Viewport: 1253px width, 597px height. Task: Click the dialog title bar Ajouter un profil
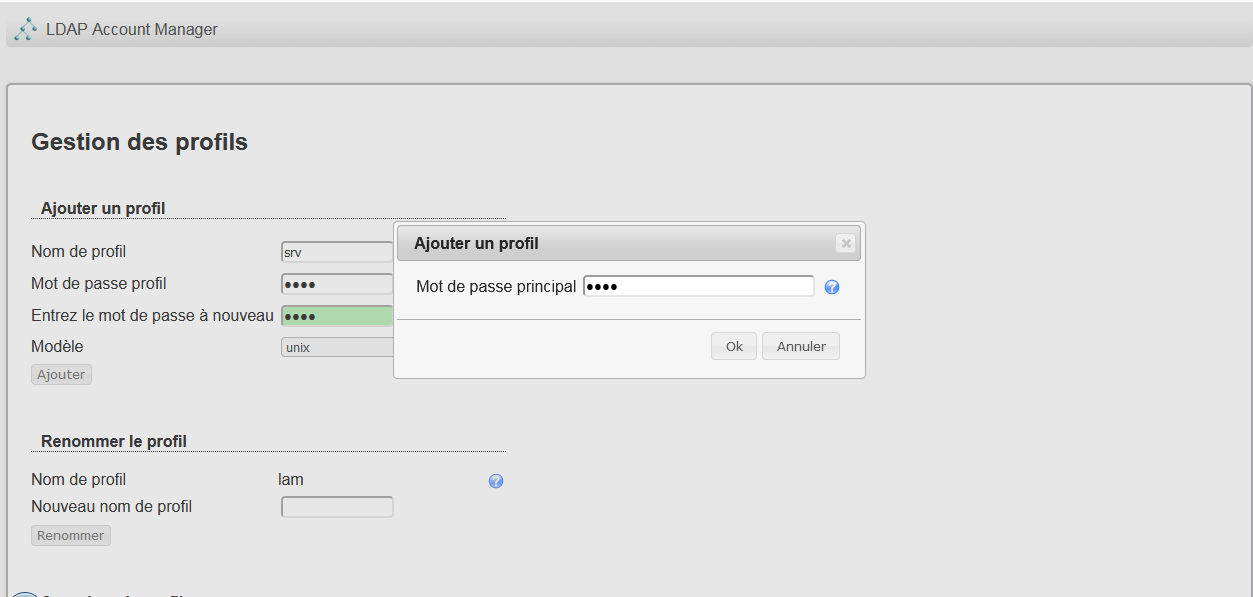point(600,243)
